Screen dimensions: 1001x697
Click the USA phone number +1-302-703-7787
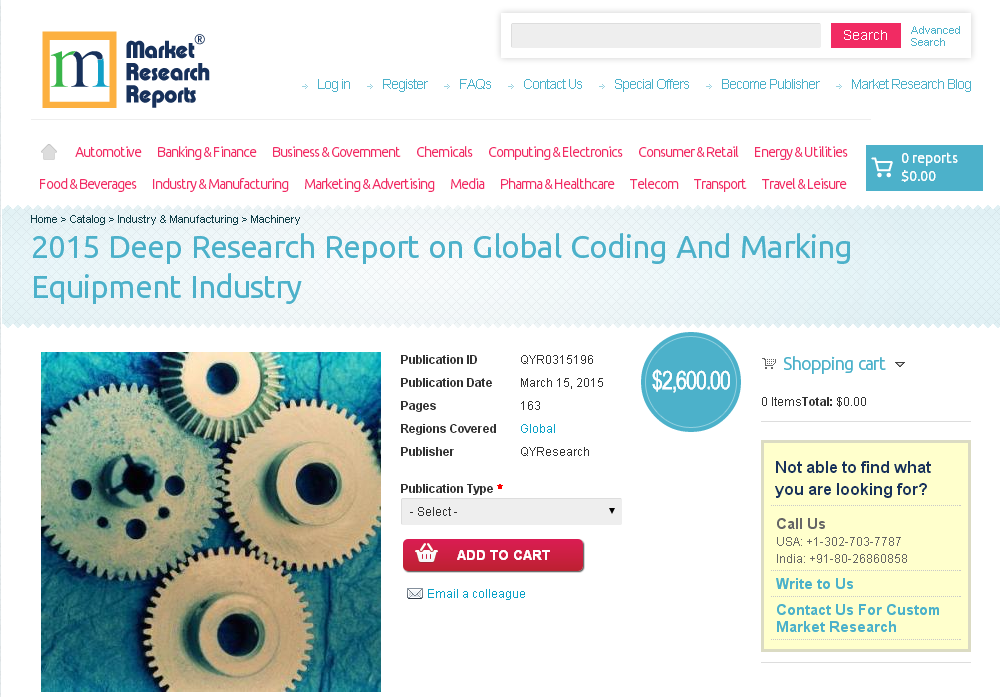(854, 542)
